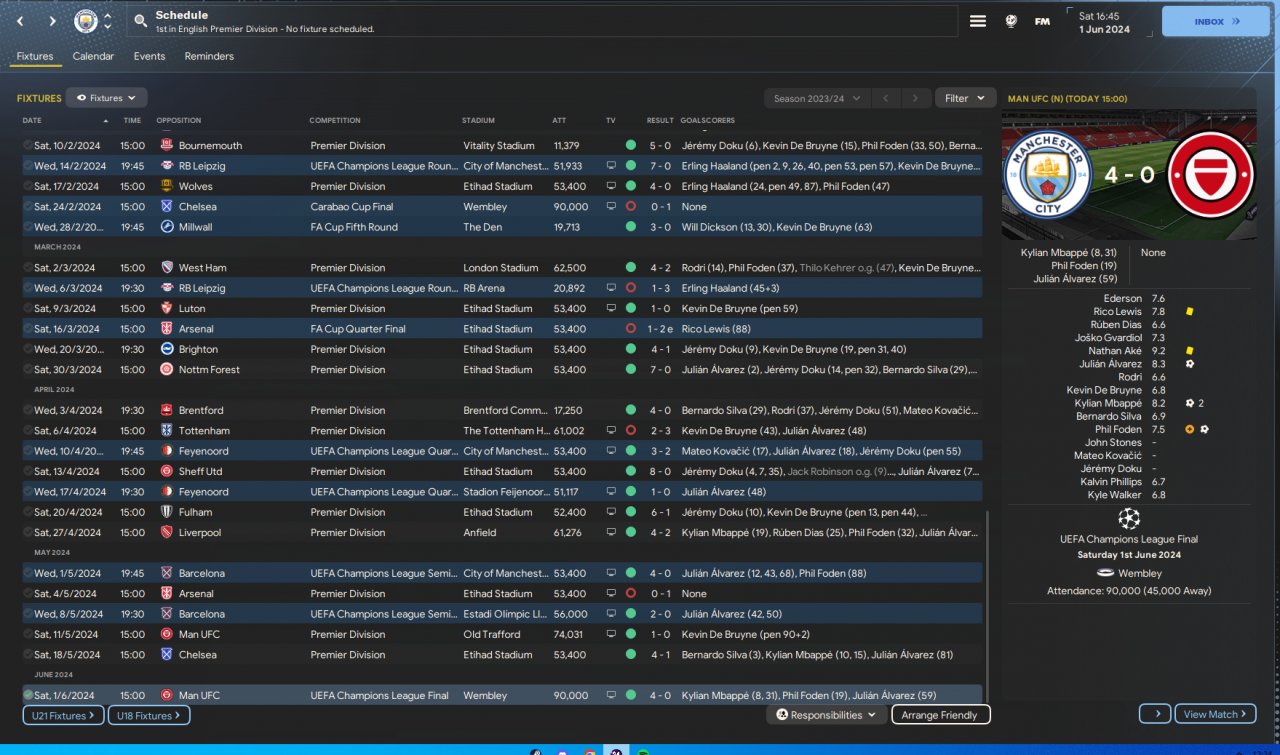The image size is (1280, 755).
Task: Open the Fixtures view dropdown with eye icon
Action: pyautogui.click(x=107, y=98)
